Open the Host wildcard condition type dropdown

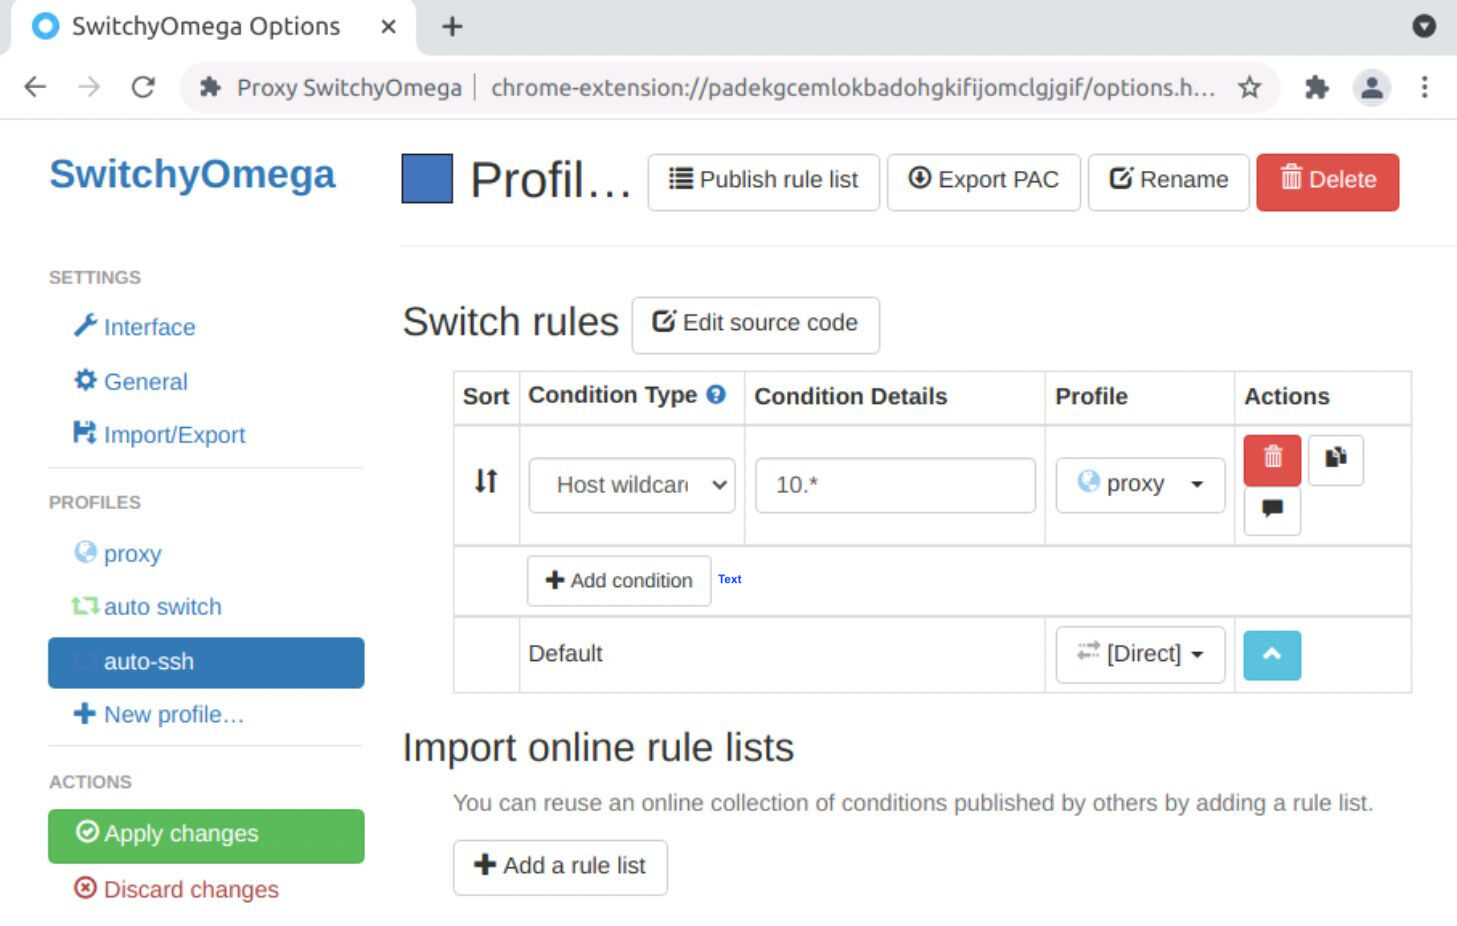click(632, 485)
